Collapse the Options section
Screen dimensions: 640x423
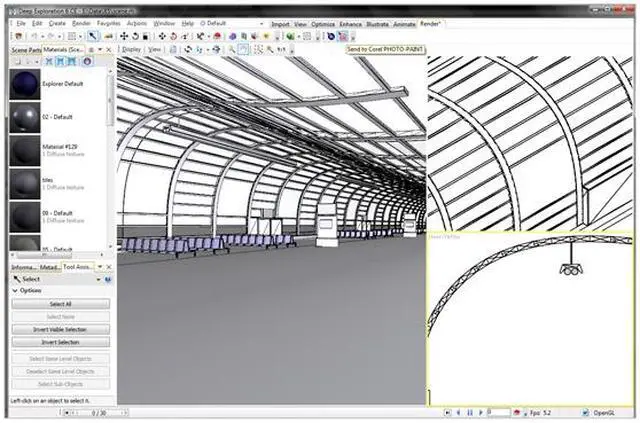coord(14,291)
